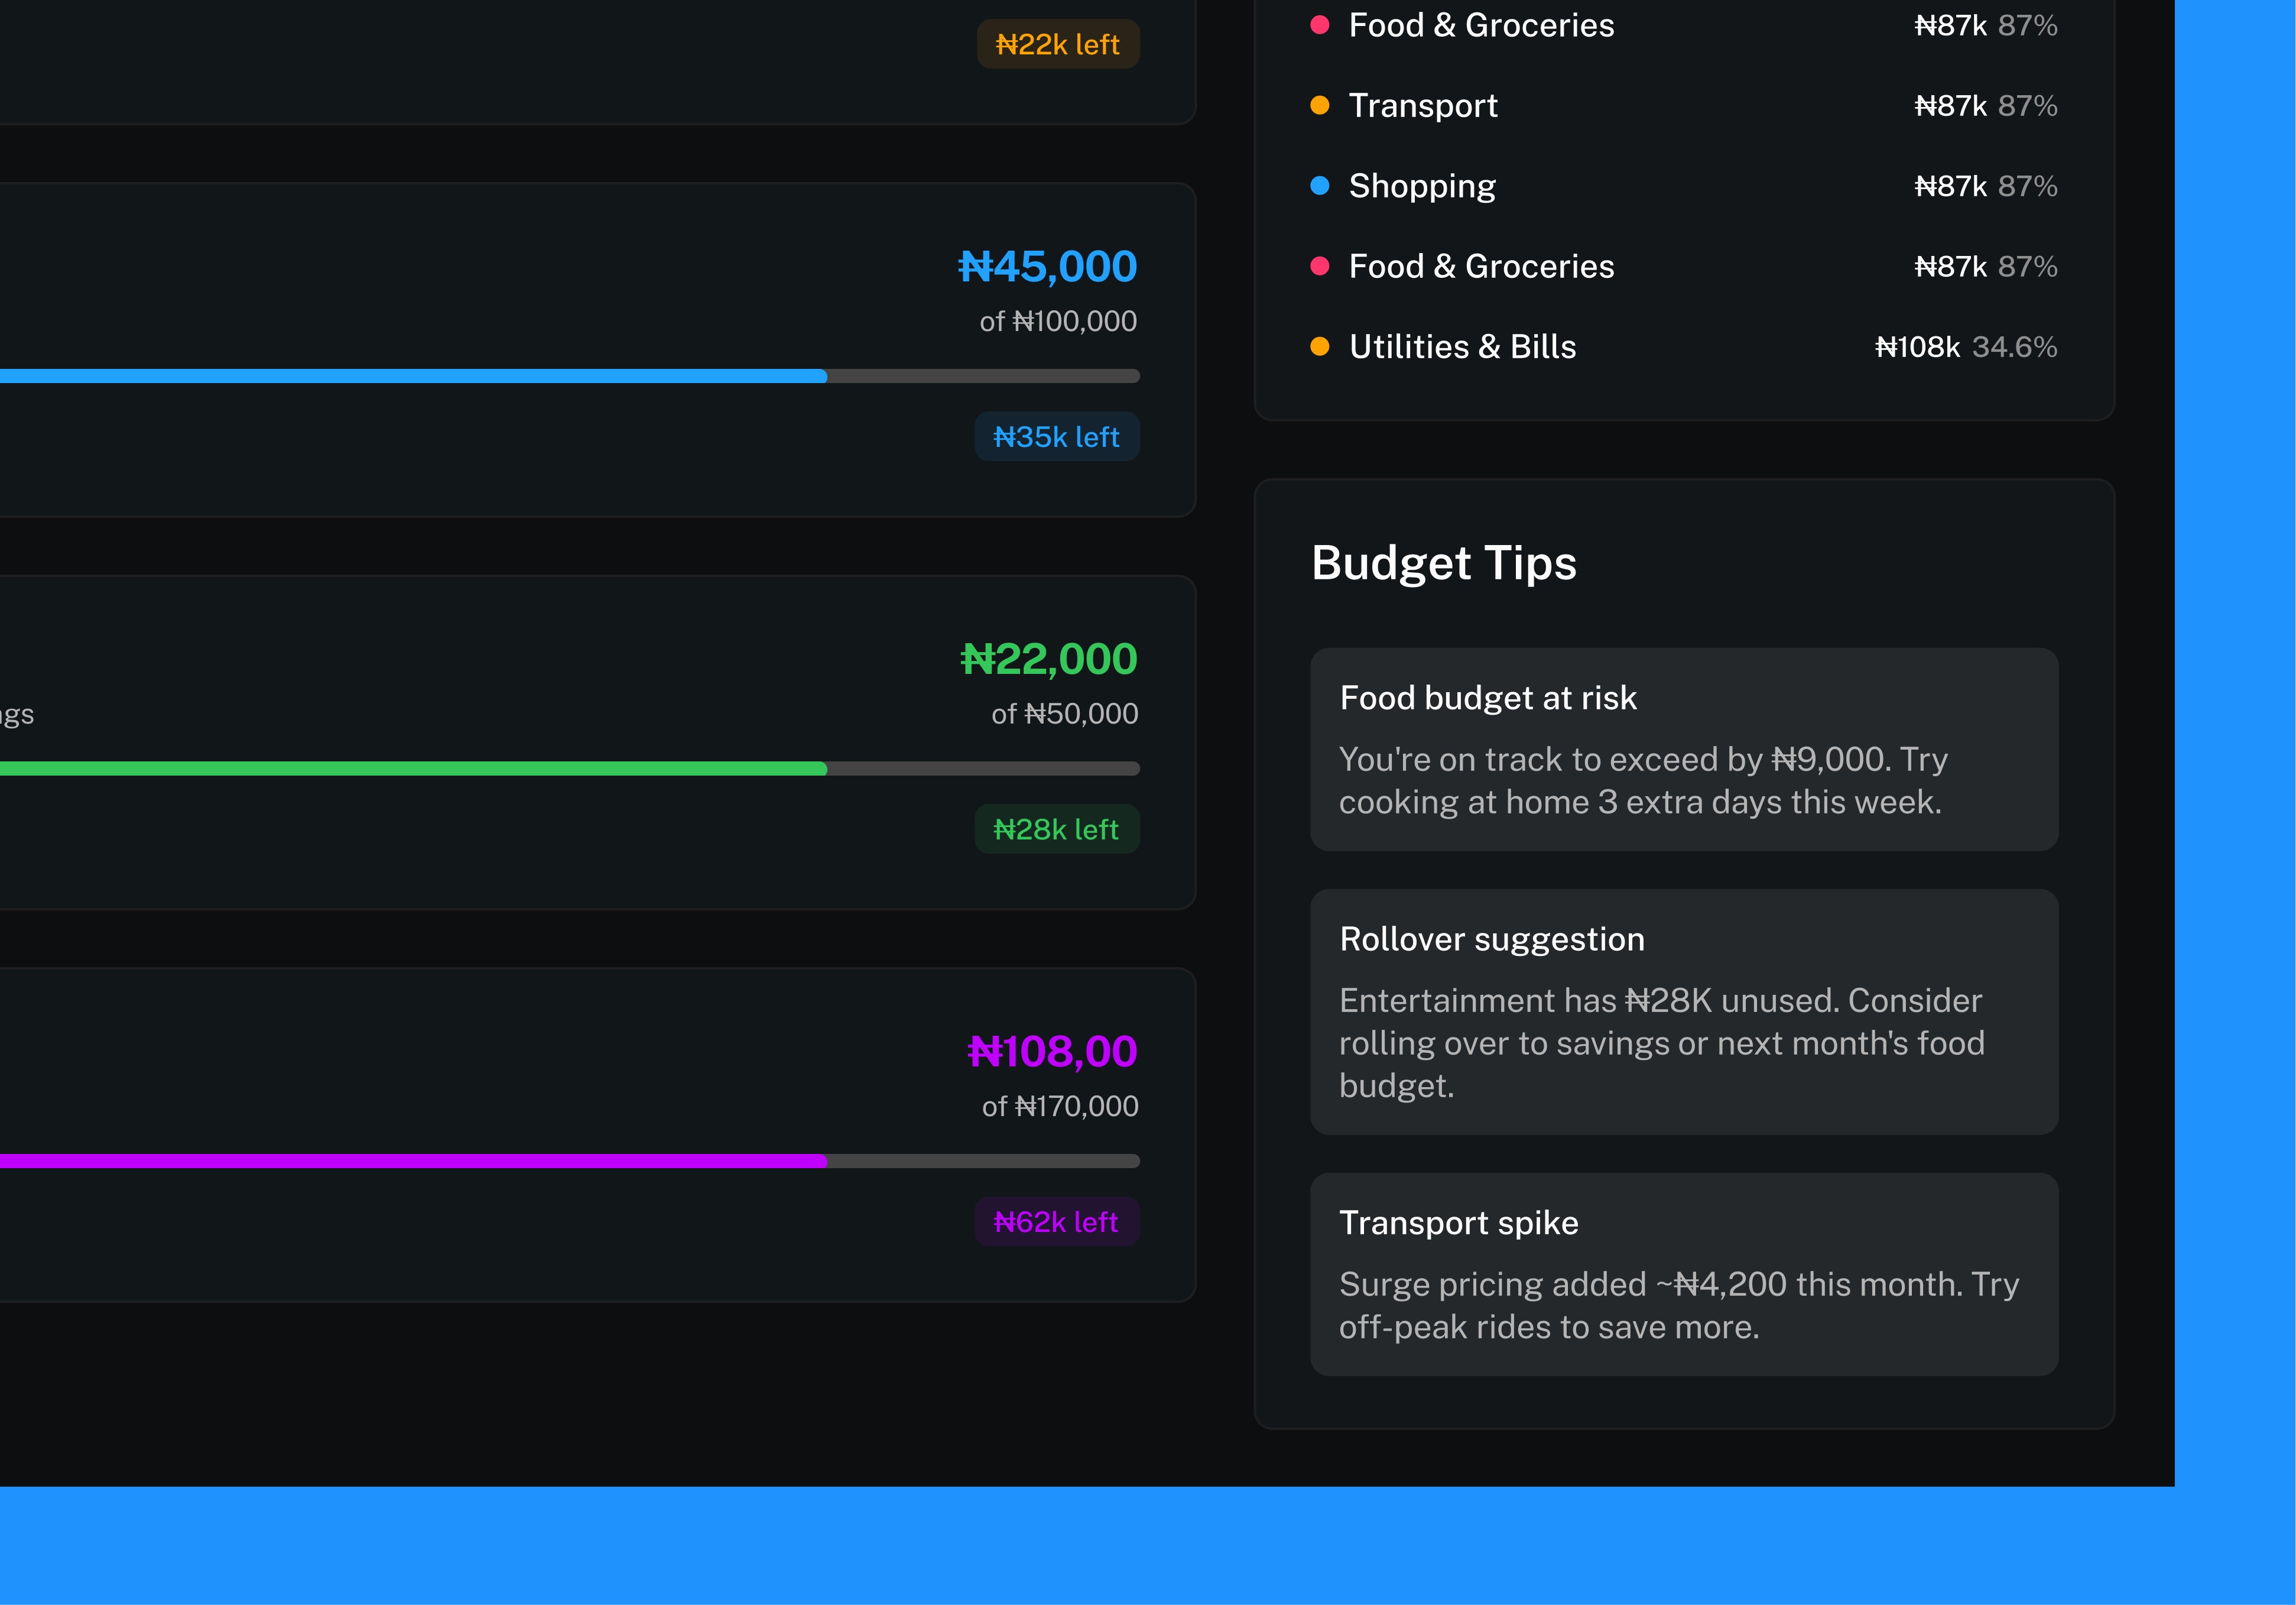Click the blue dot next to Shopping
The height and width of the screenshot is (1605, 2296).
click(1319, 186)
